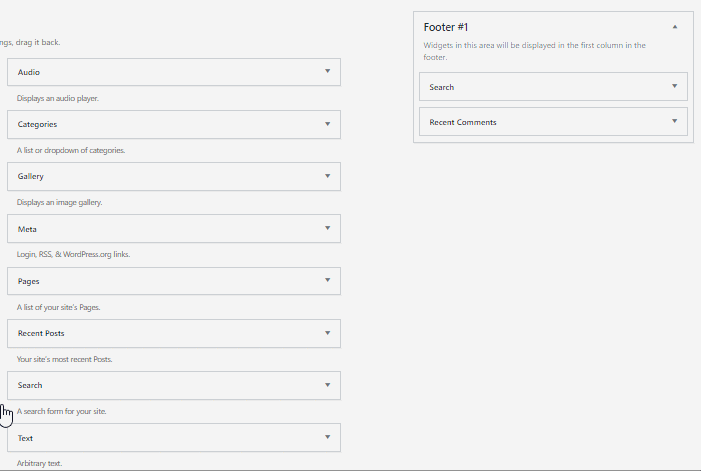701x471 pixels.
Task: Click the Text widget title
Action: coord(26,437)
